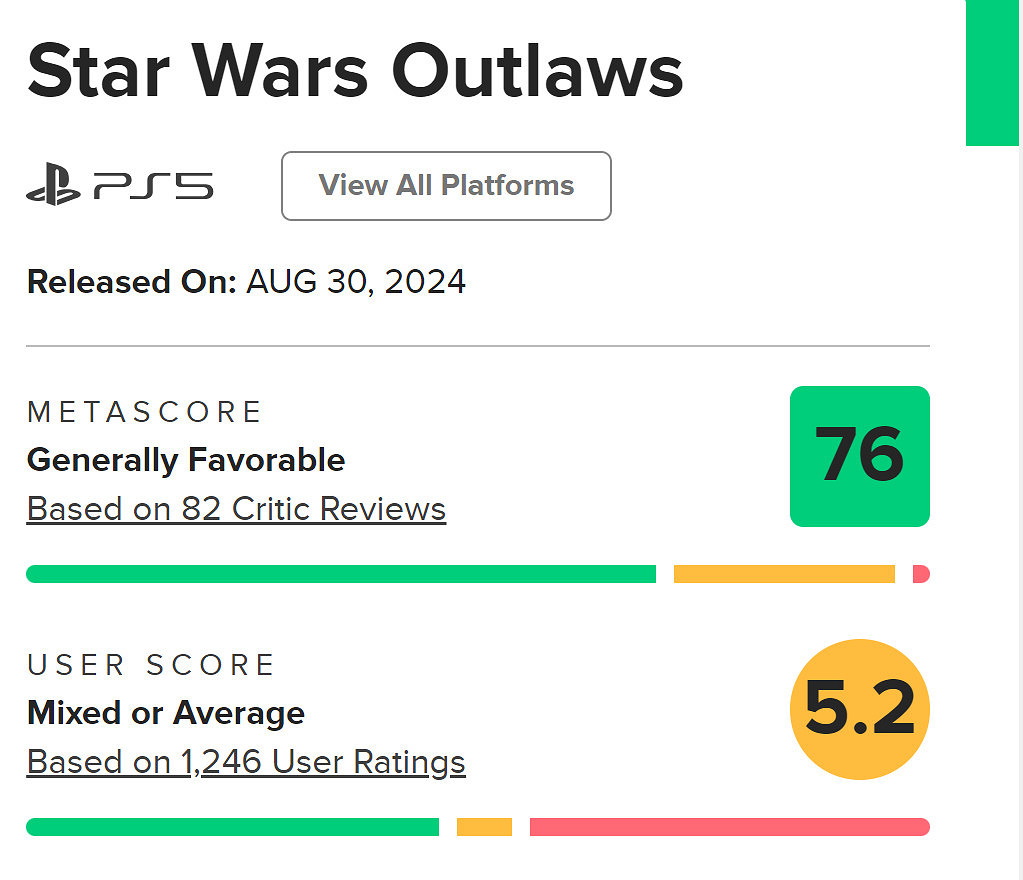Select red negative segment of critic bar
Image resolution: width=1023 pixels, height=880 pixels.
pyautogui.click(x=921, y=574)
